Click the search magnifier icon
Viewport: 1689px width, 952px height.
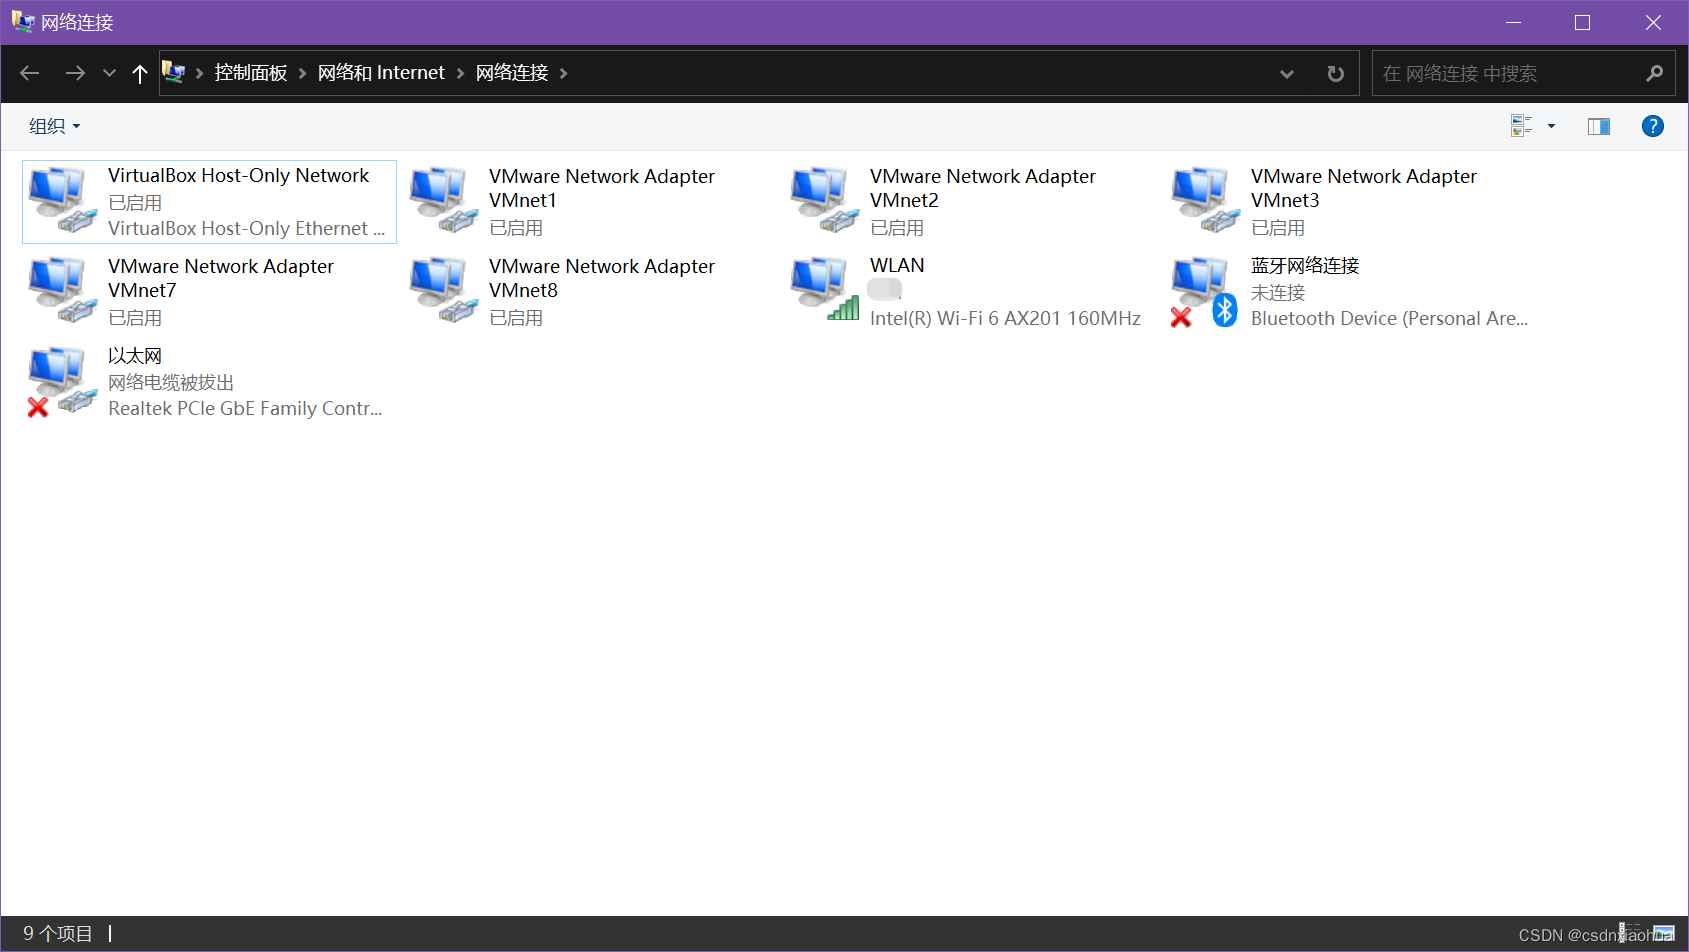1655,73
